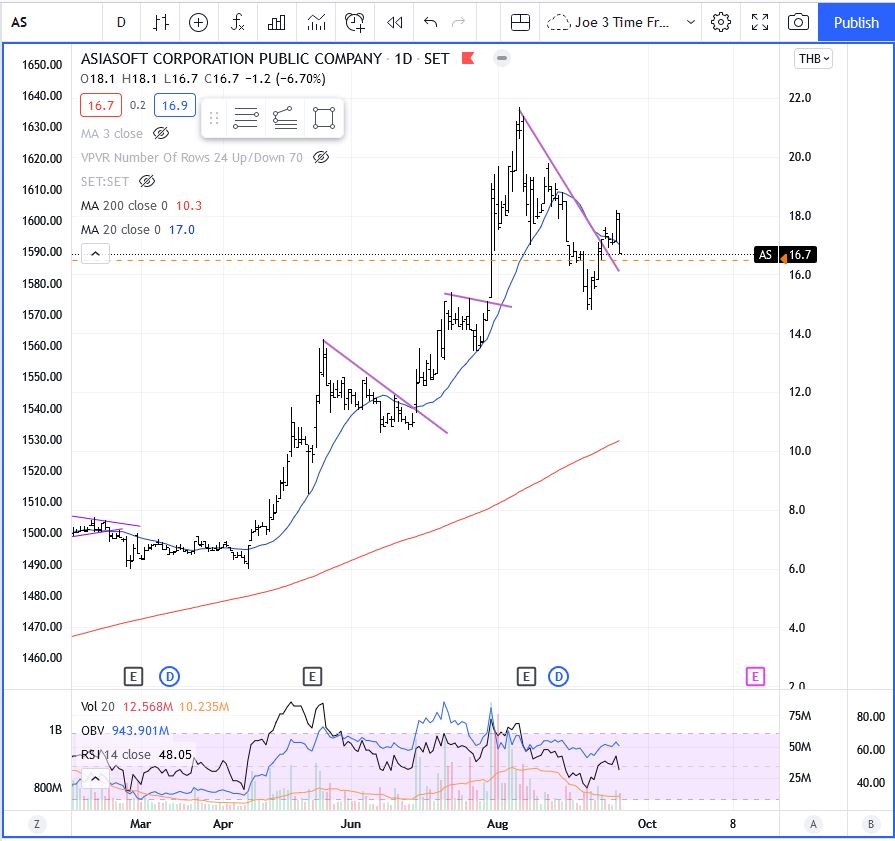Select the horizontal lines template tool
This screenshot has width=895, height=841.
point(246,118)
